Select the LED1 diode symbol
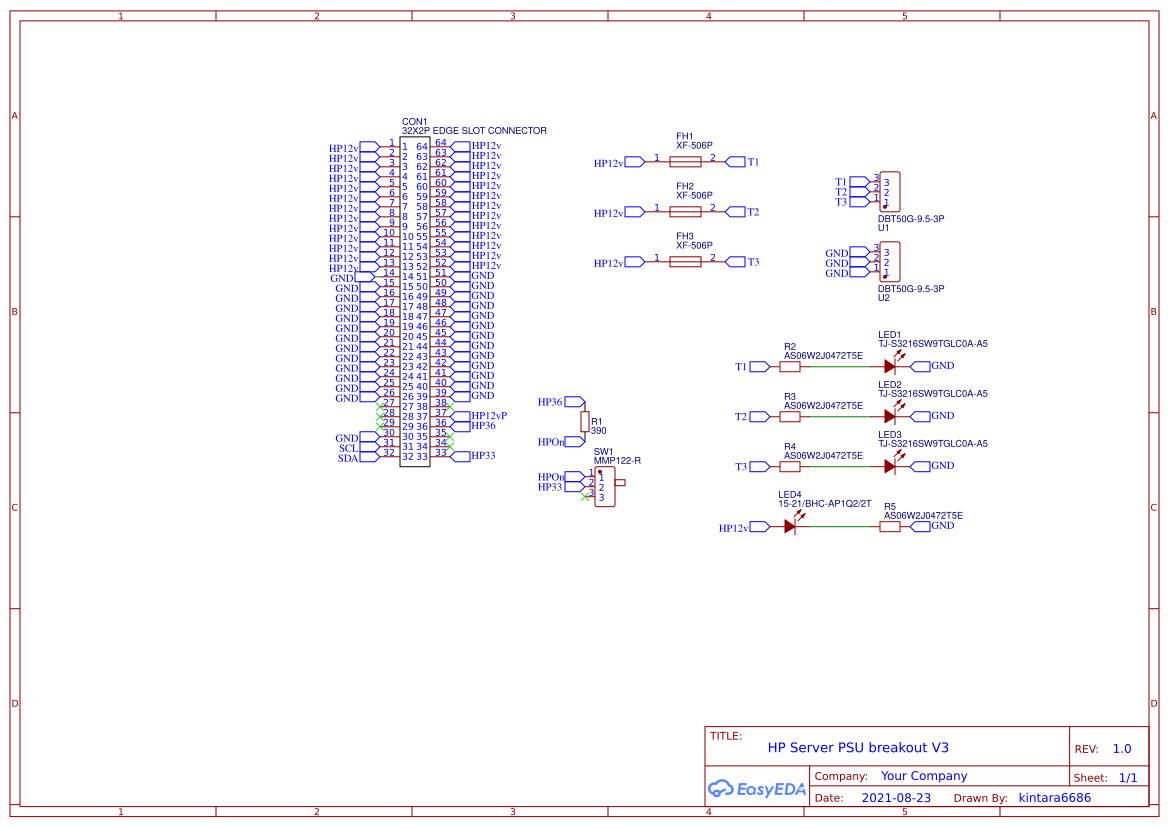Image resolution: width=1169 pixels, height=827 pixels. [x=890, y=367]
